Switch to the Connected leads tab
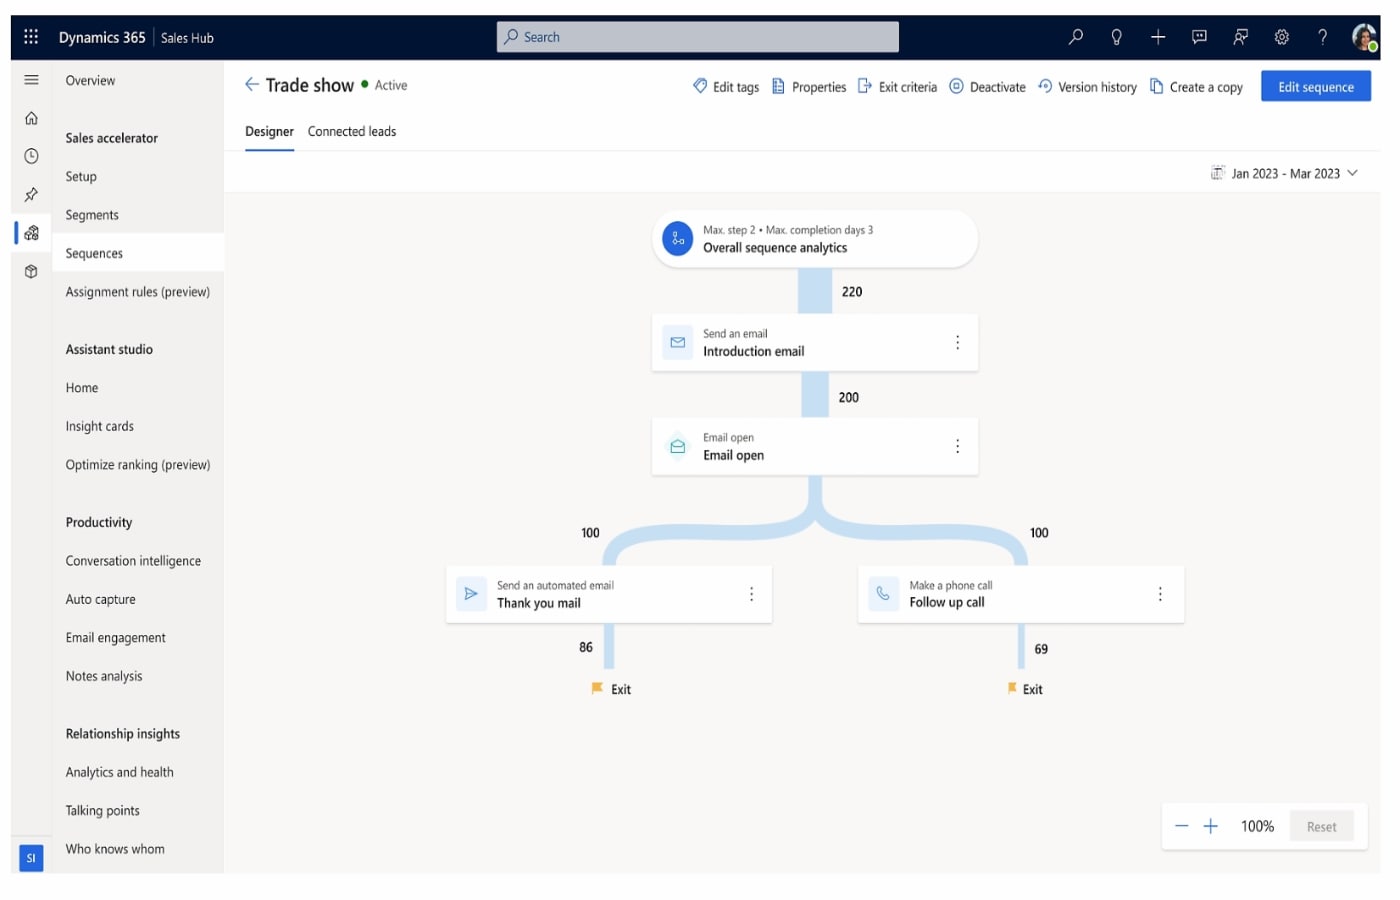Viewport: 1400px width, 900px height. click(x=352, y=131)
